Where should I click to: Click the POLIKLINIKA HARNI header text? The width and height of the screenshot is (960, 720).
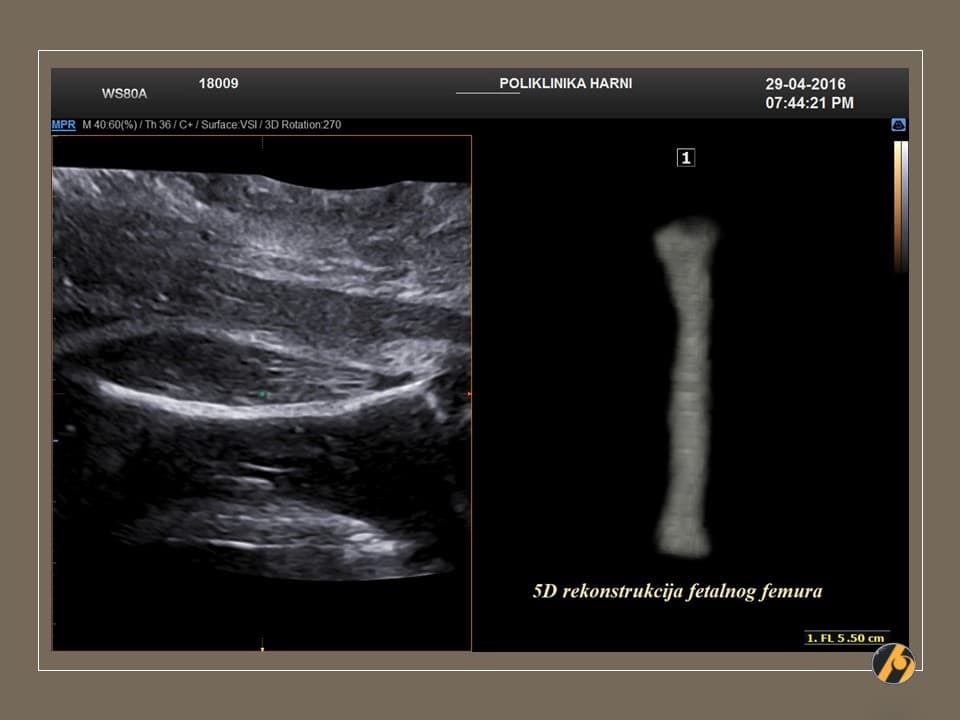565,83
